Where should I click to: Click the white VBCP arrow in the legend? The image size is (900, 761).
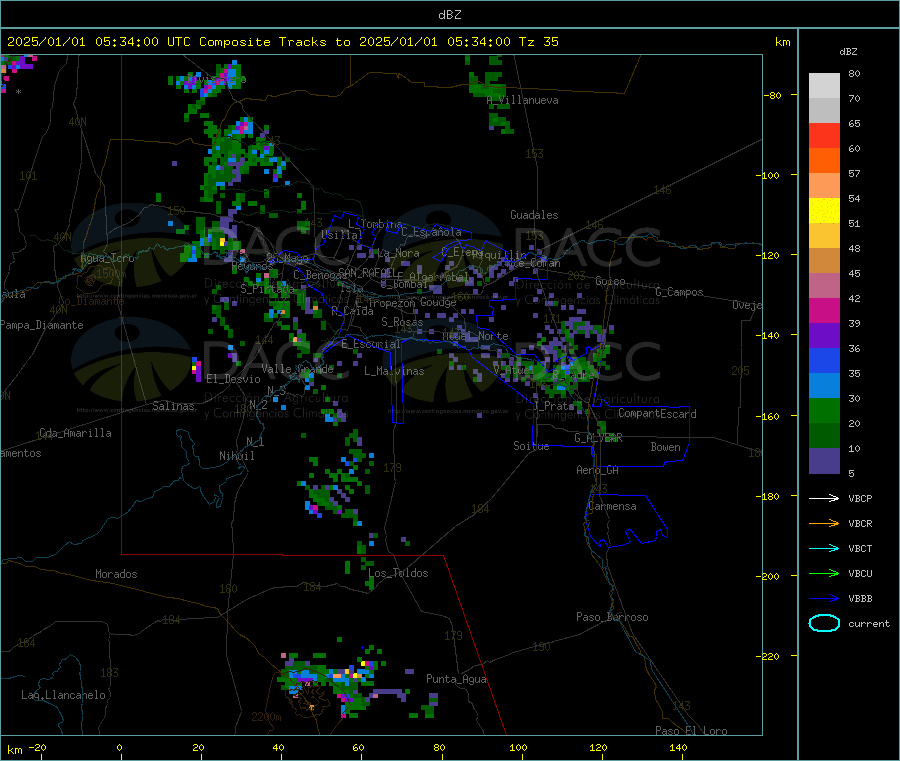[x=824, y=498]
